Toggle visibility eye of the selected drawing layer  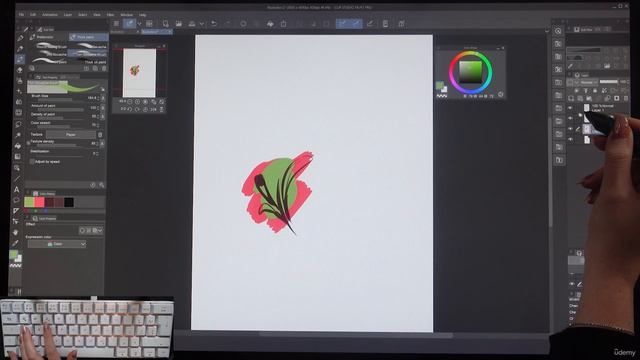pyautogui.click(x=570, y=129)
